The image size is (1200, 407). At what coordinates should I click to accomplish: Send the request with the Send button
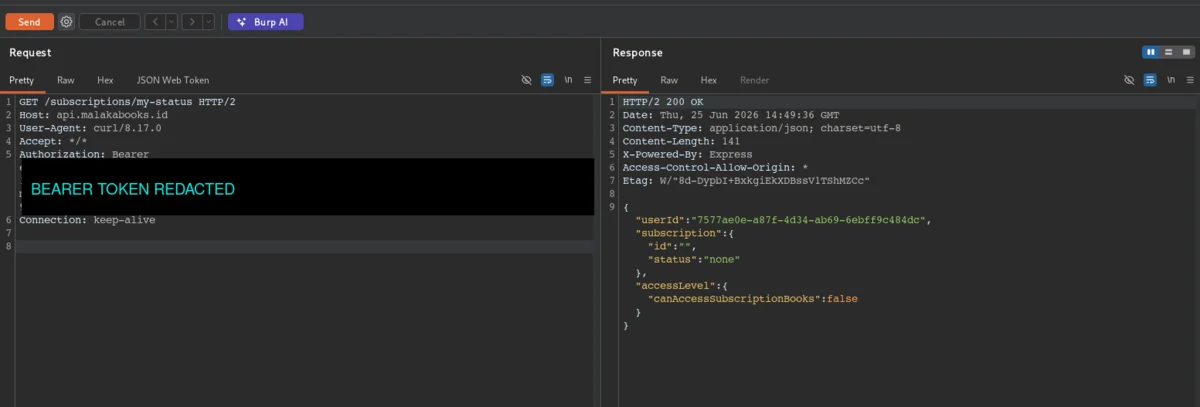click(x=29, y=22)
